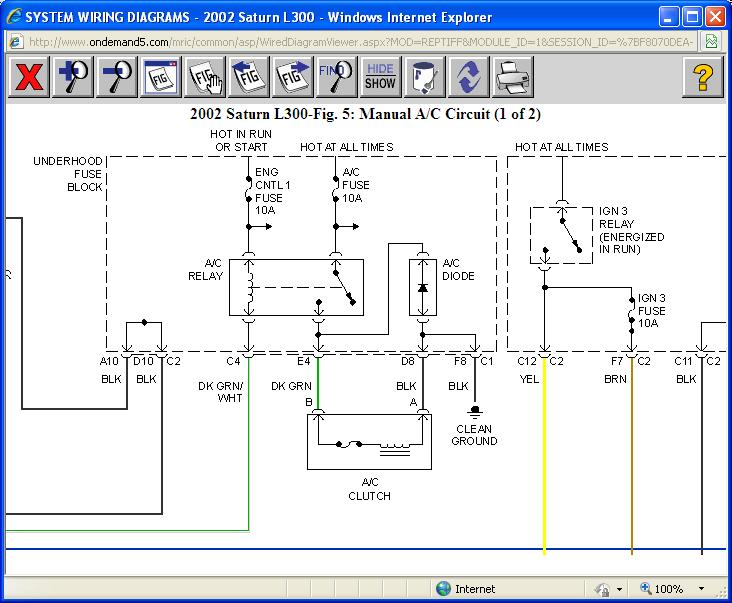
Task: Open the figure window view icon
Action: [x=161, y=77]
